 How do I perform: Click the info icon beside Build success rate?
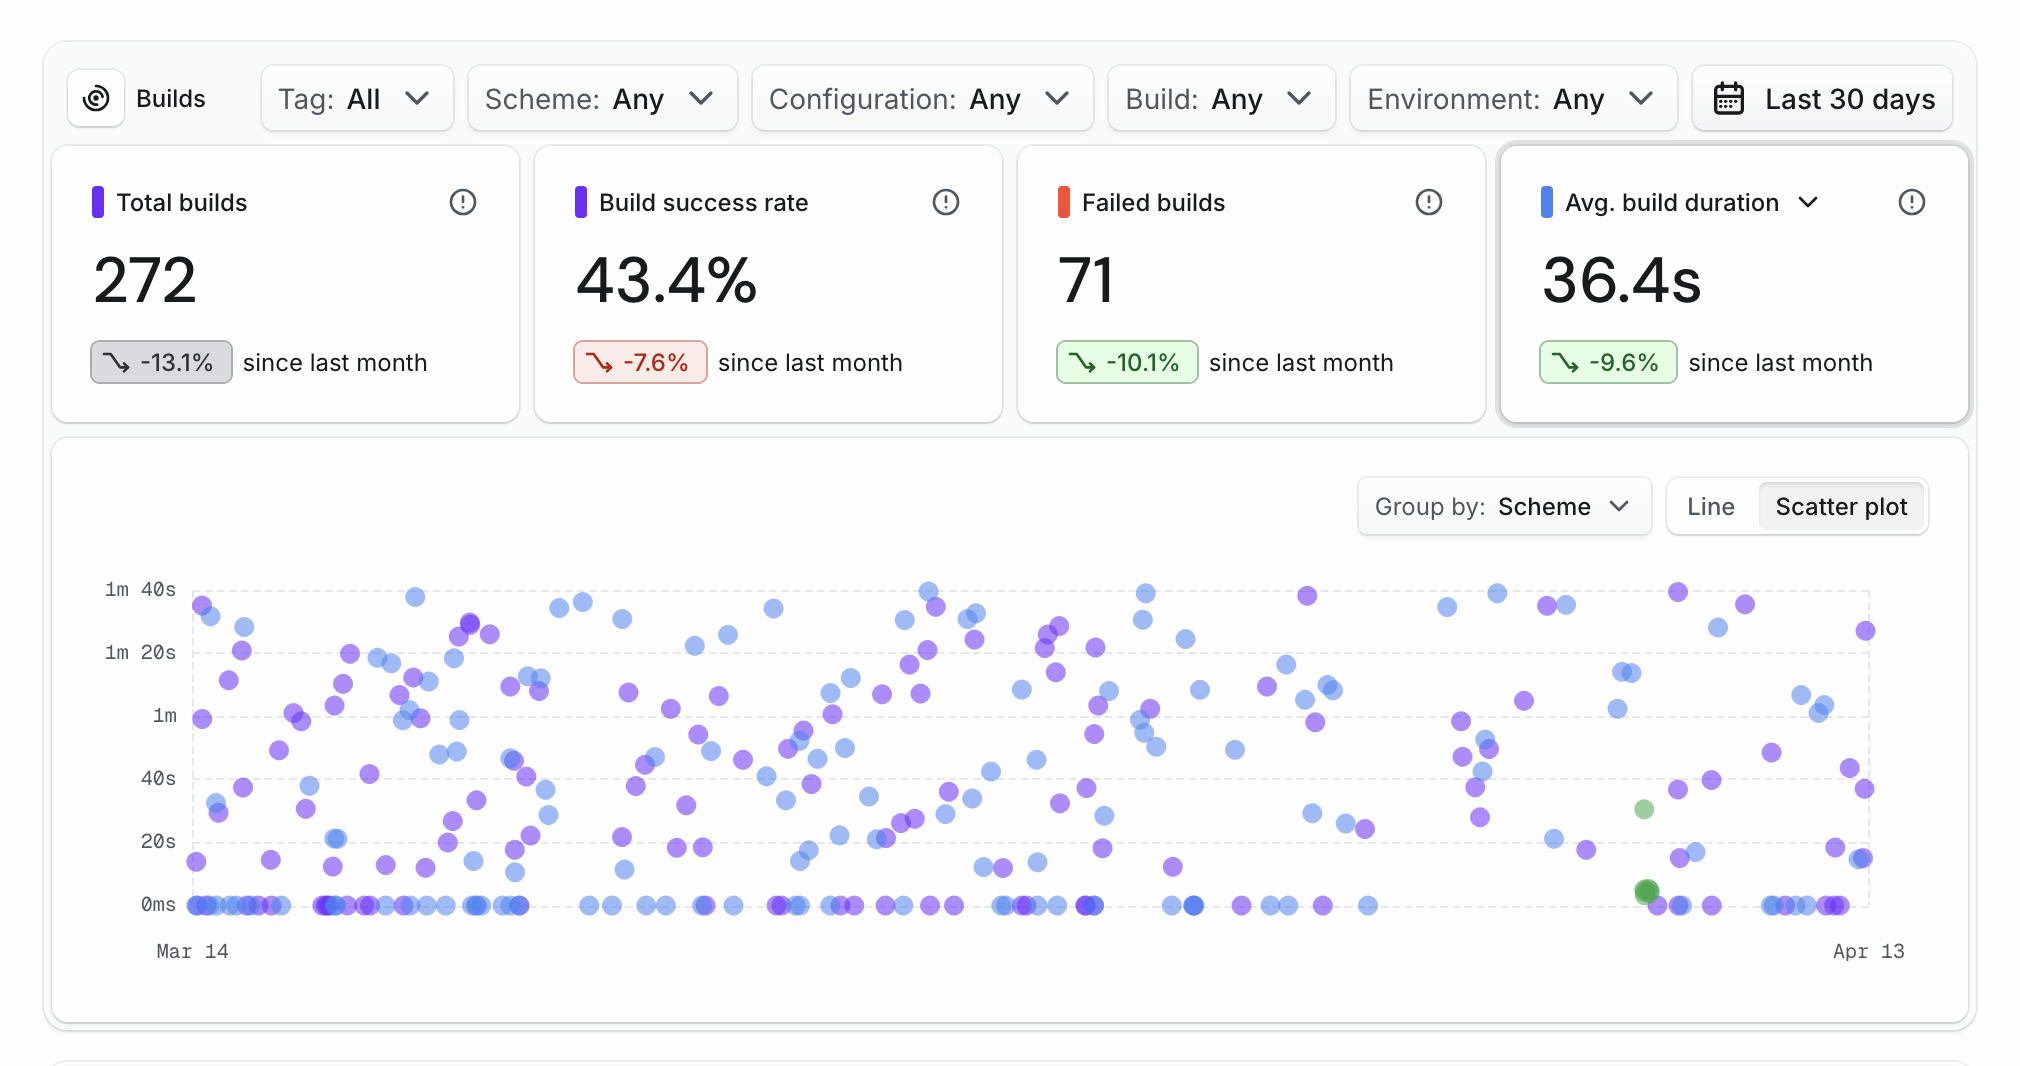(x=946, y=202)
